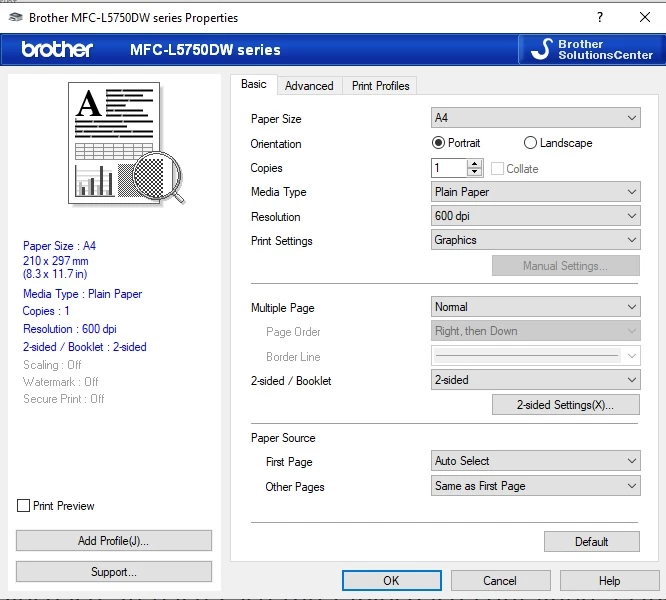This screenshot has width=666, height=600.
Task: Close the Properties dialog window
Action: coord(645,17)
